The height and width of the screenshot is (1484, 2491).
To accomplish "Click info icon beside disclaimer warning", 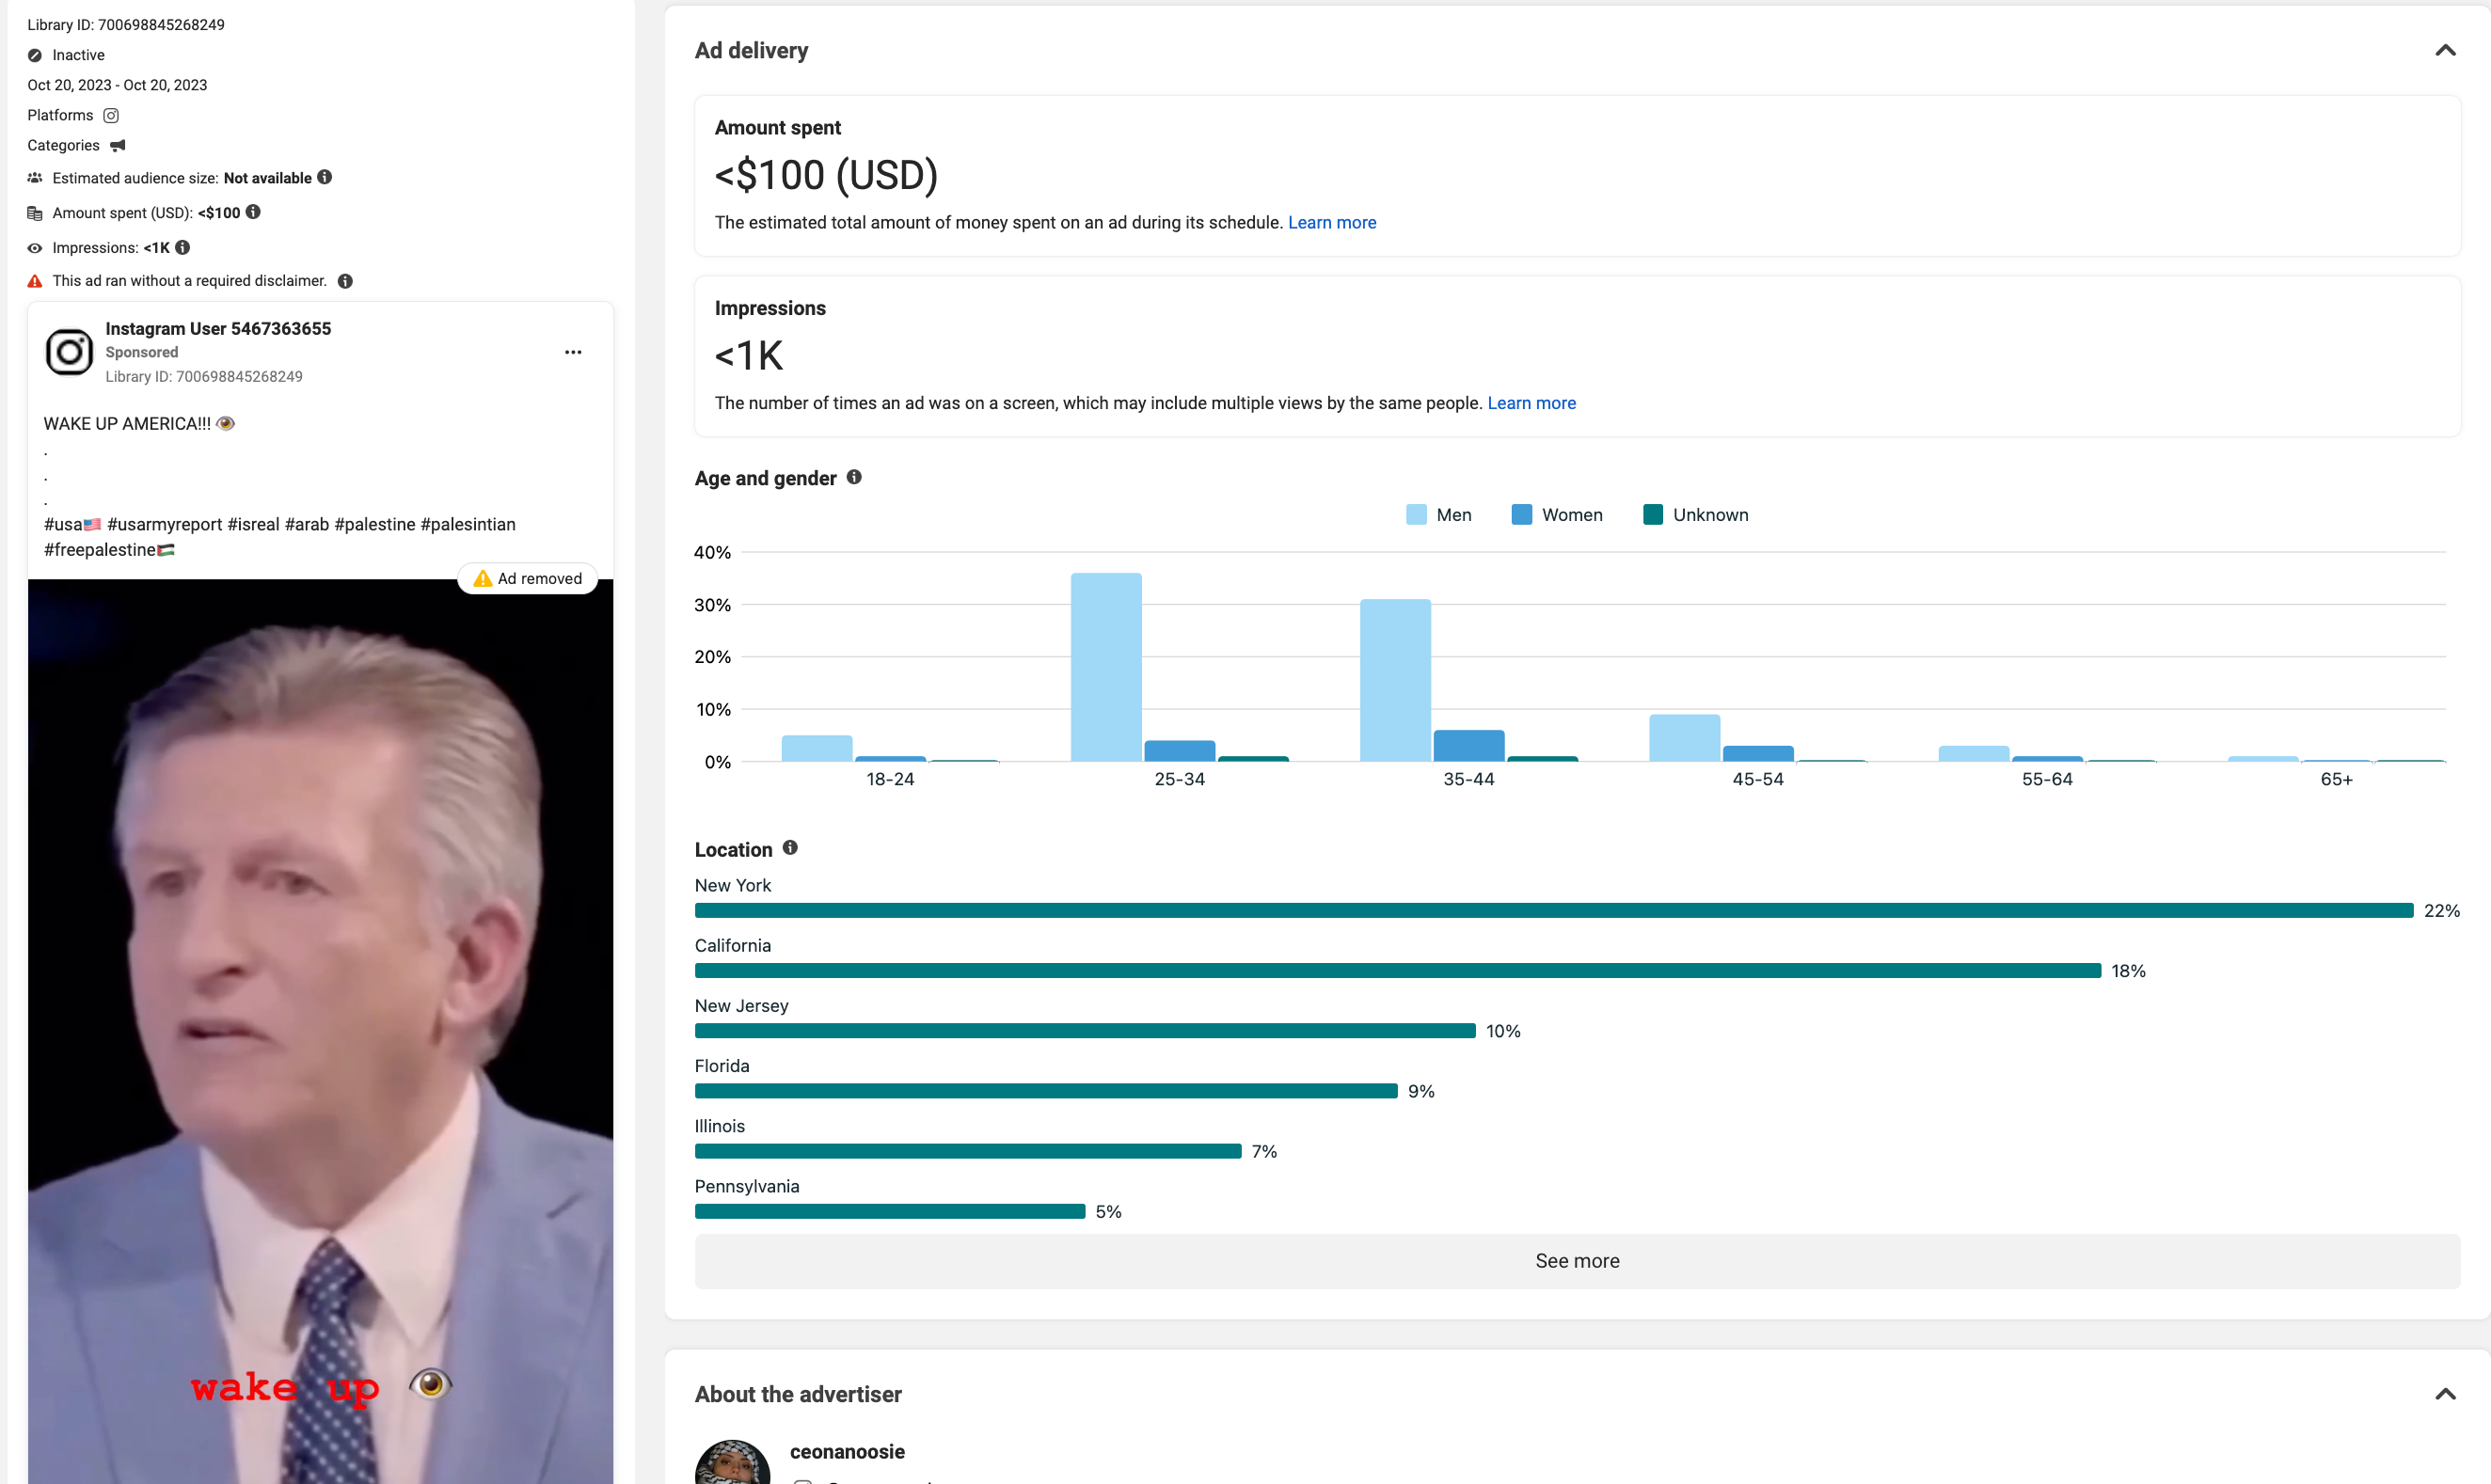I will pyautogui.click(x=345, y=281).
